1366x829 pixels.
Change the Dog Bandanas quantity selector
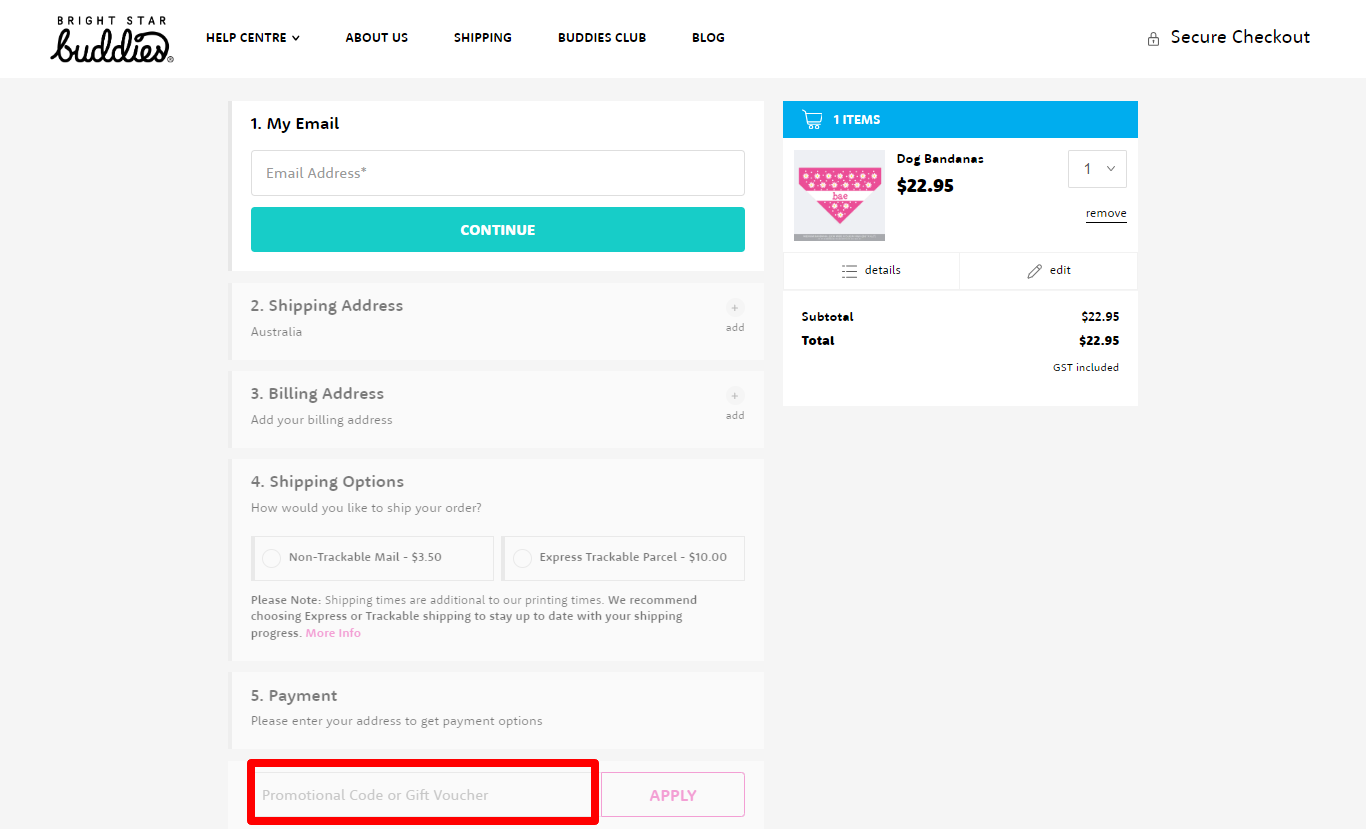pyautogui.click(x=1097, y=168)
